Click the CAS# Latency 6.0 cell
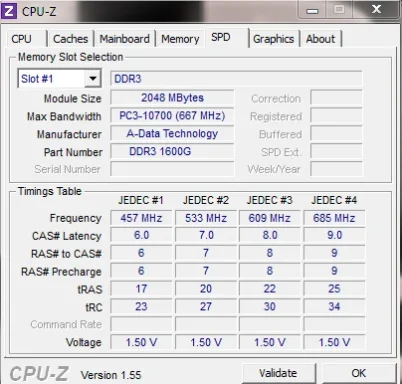This screenshot has width=402, height=384. click(x=141, y=235)
